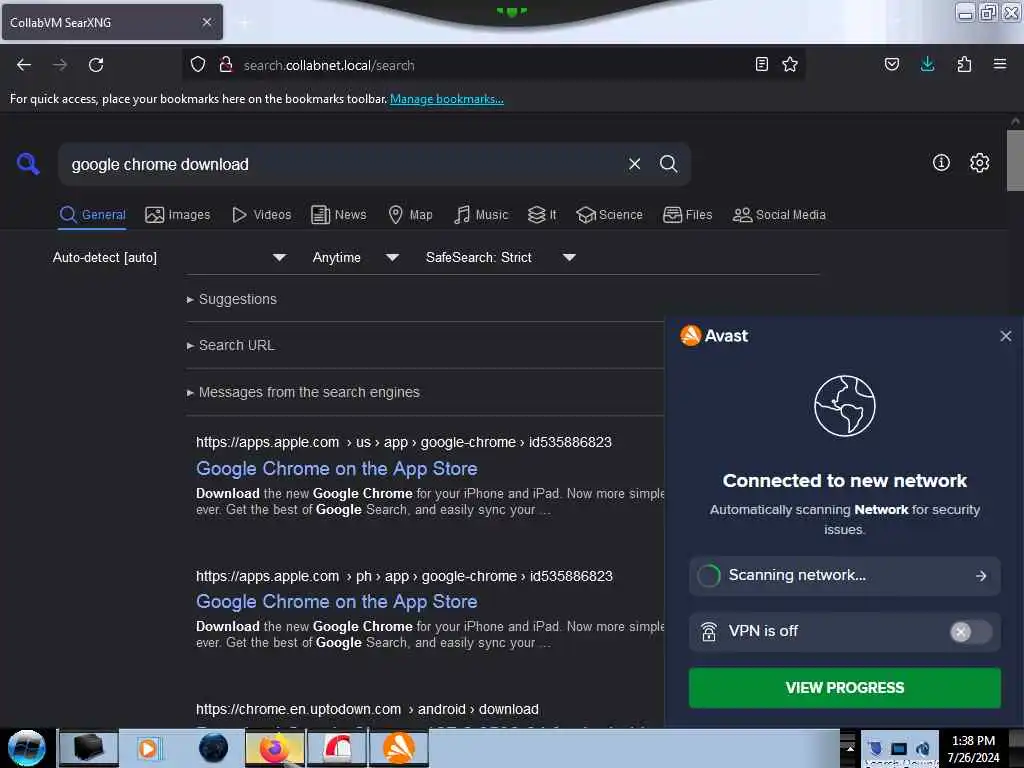
Task: Click the tray volume speaker icon
Action: pos(923,748)
